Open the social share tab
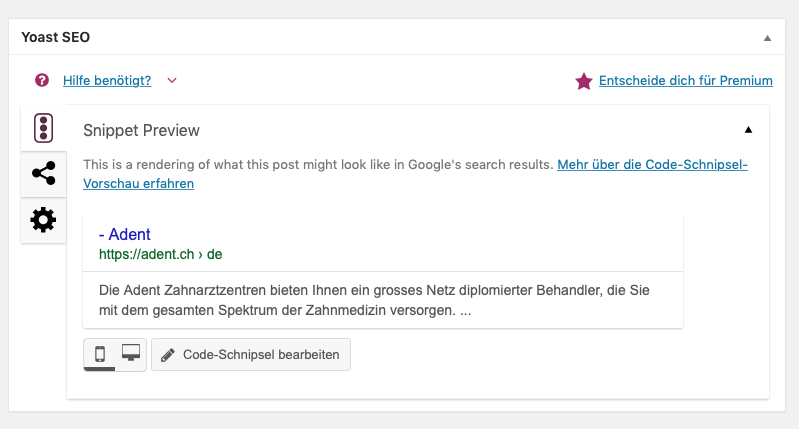This screenshot has height=429, width=799. click(43, 174)
